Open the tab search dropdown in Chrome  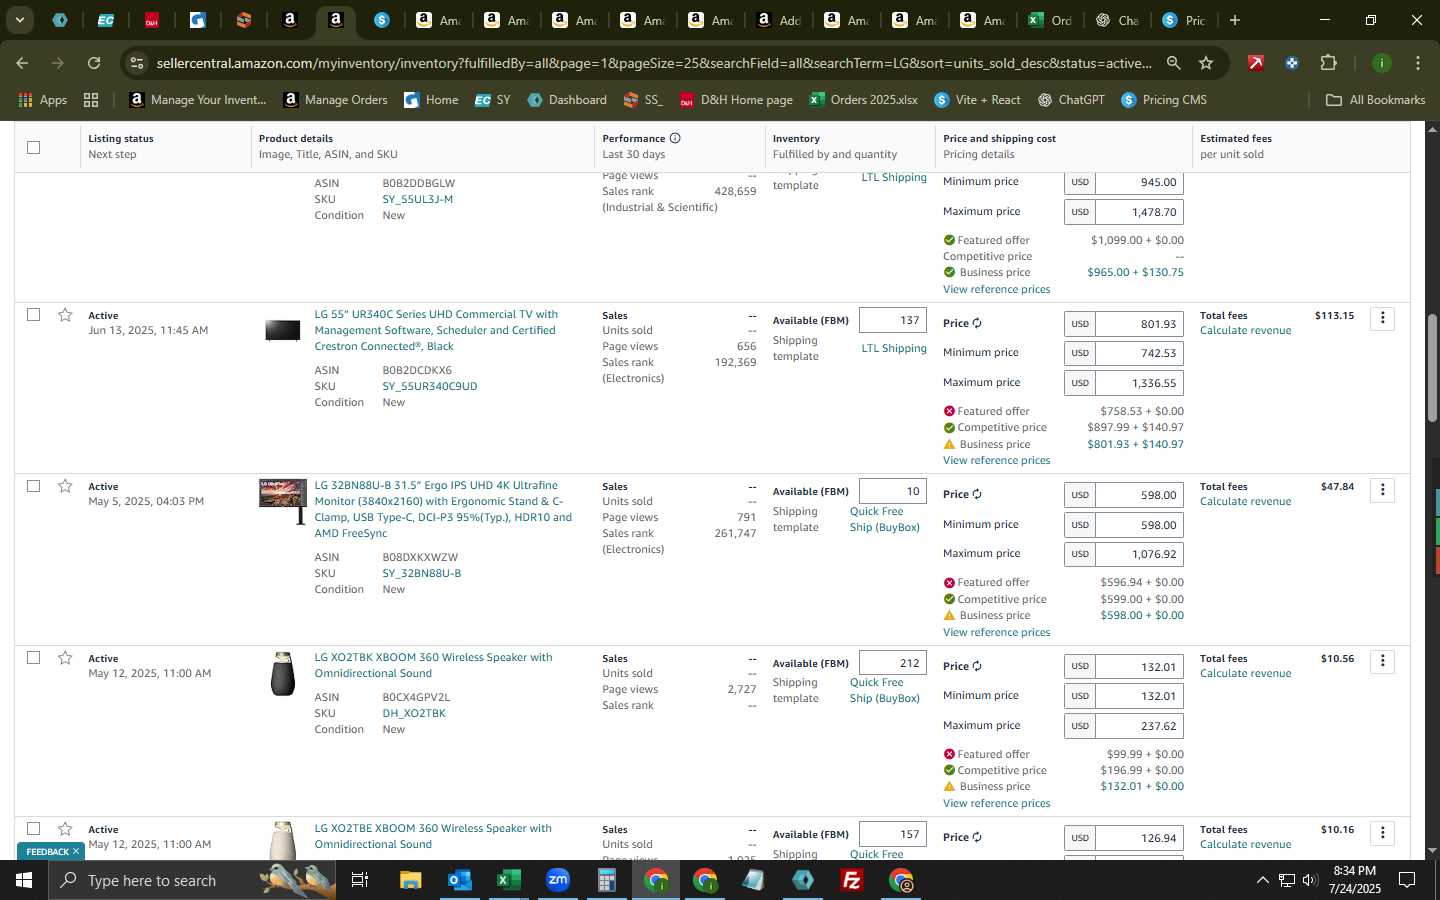pos(19,20)
